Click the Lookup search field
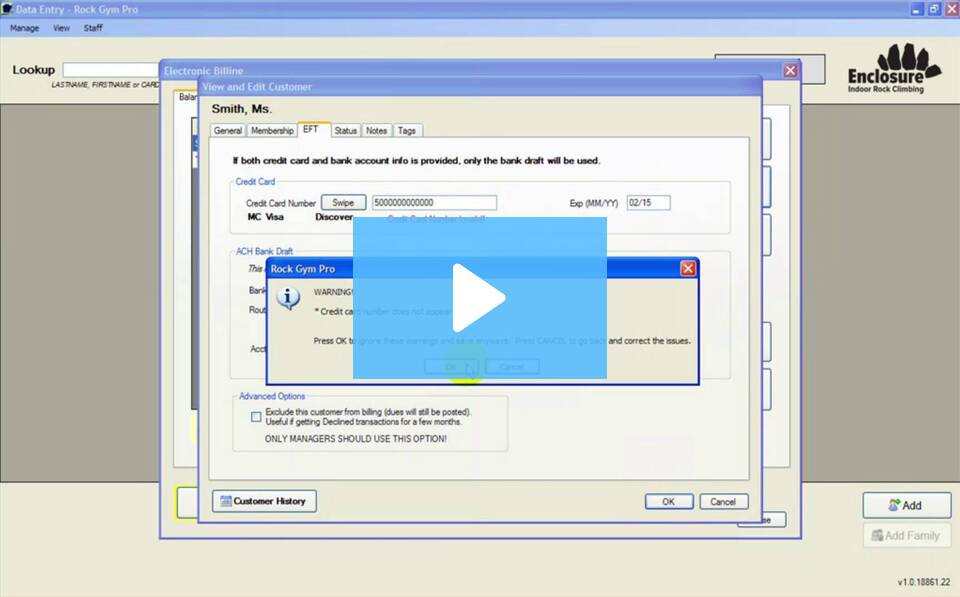 point(111,70)
